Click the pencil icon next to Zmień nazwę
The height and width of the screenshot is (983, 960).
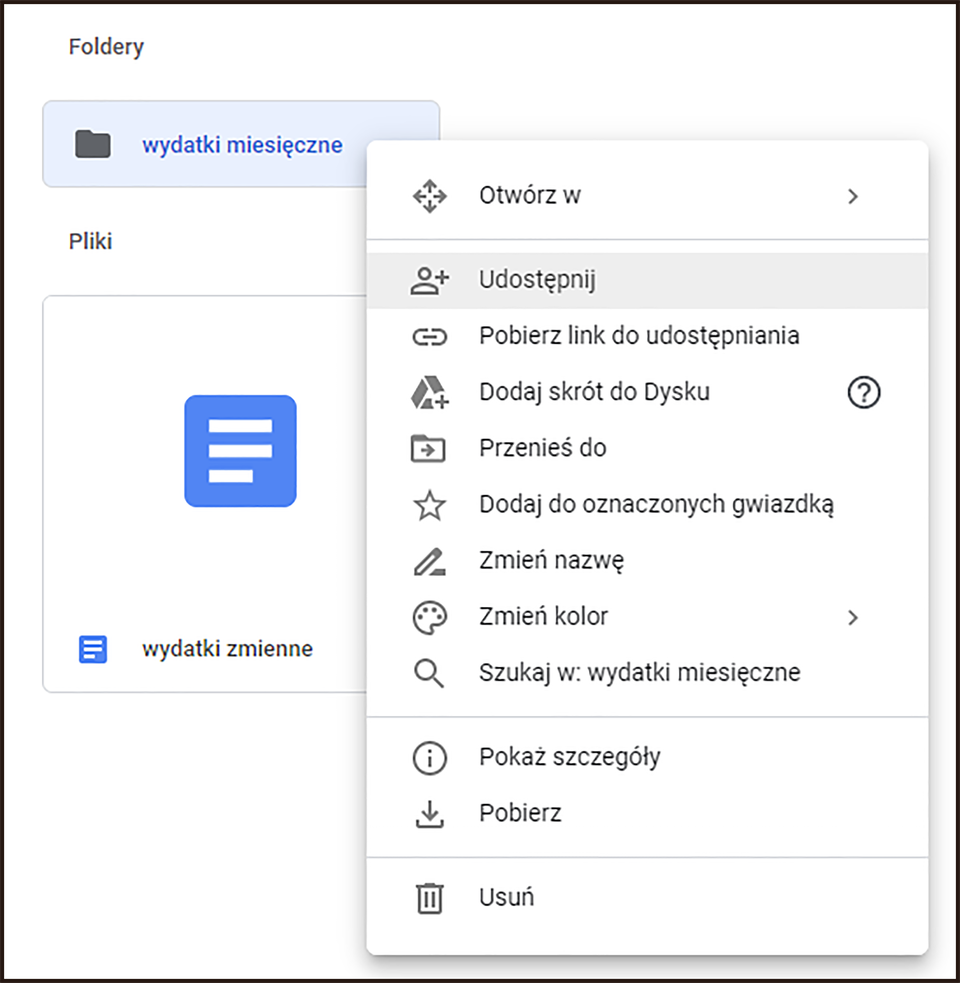tap(430, 560)
